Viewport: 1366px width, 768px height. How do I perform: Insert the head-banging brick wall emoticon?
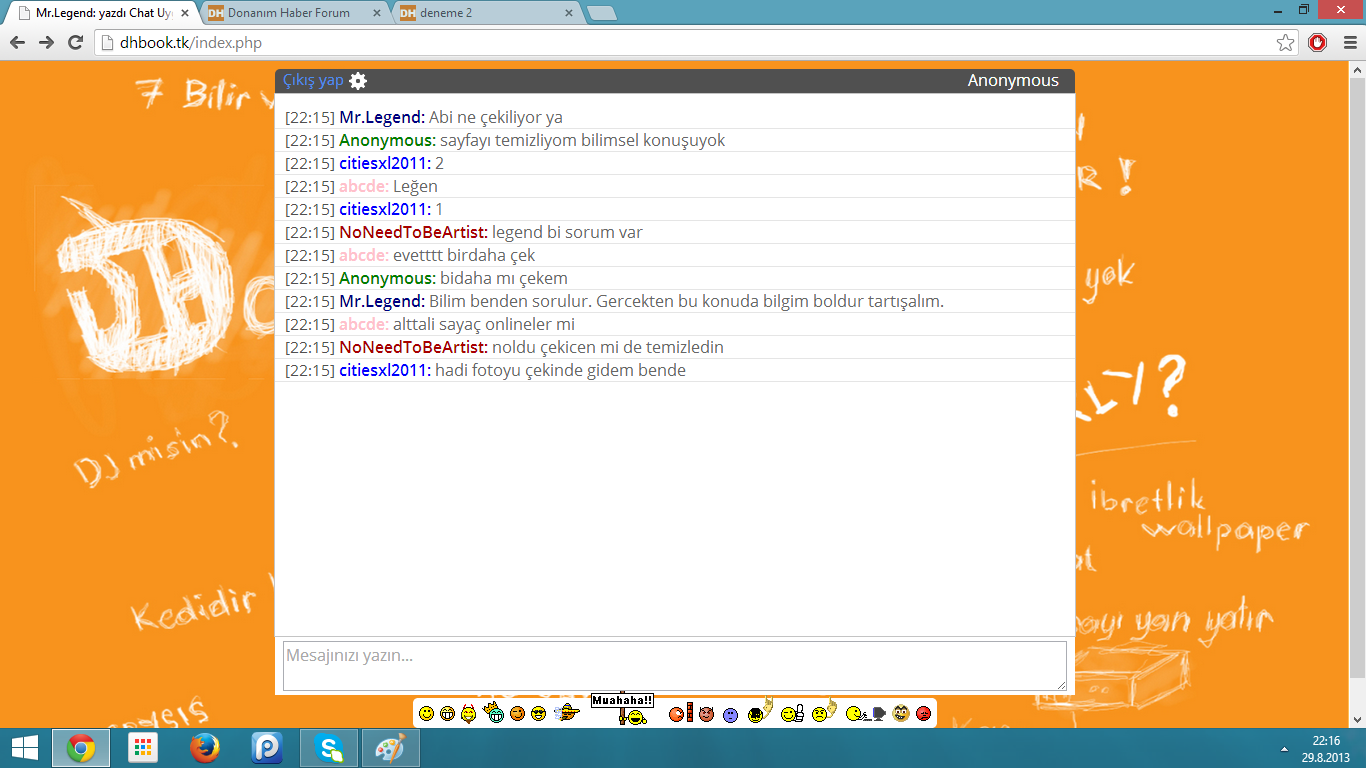coord(680,712)
